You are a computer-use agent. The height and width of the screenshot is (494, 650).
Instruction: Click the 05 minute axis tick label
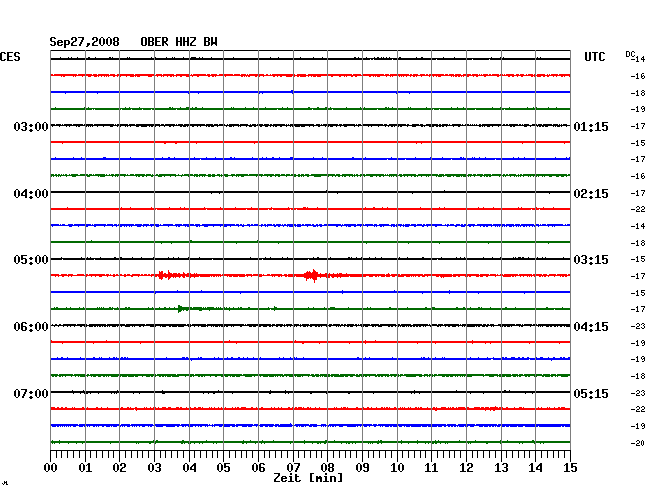(x=223, y=467)
